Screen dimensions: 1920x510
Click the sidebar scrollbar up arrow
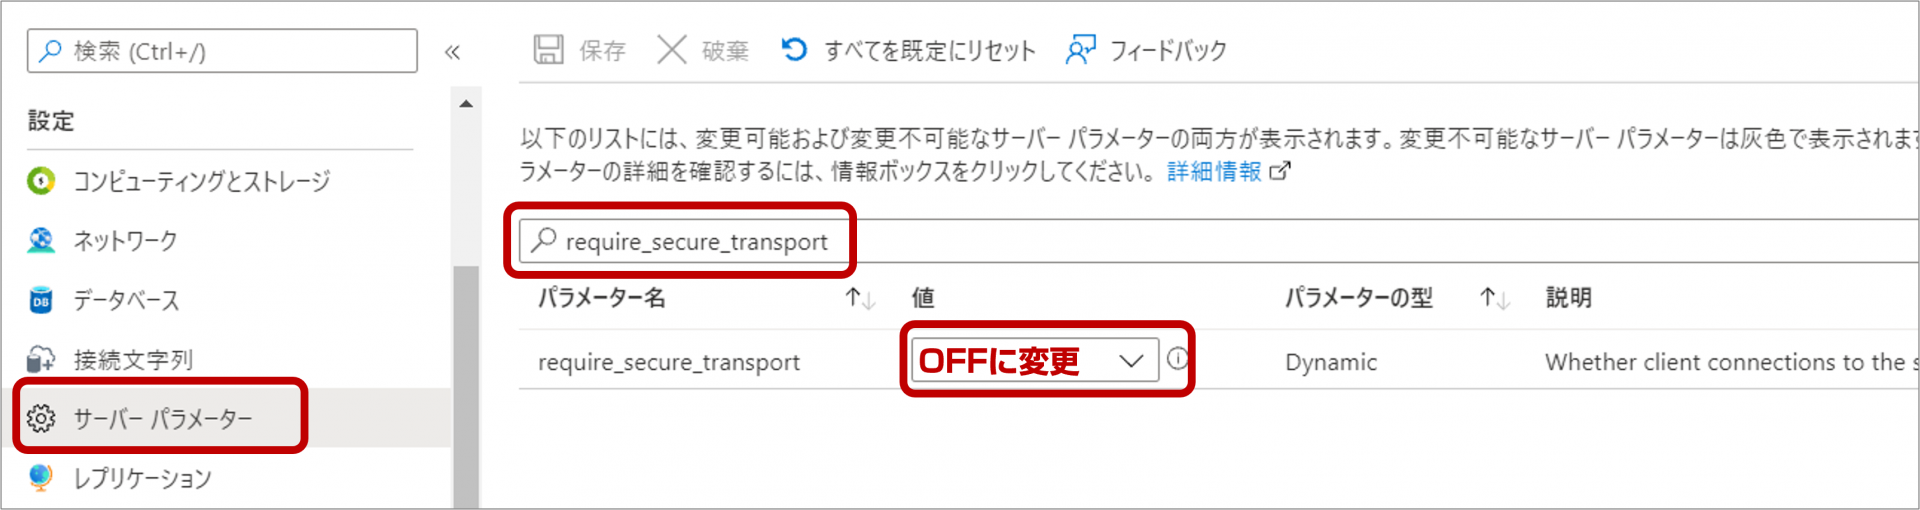[x=466, y=104]
